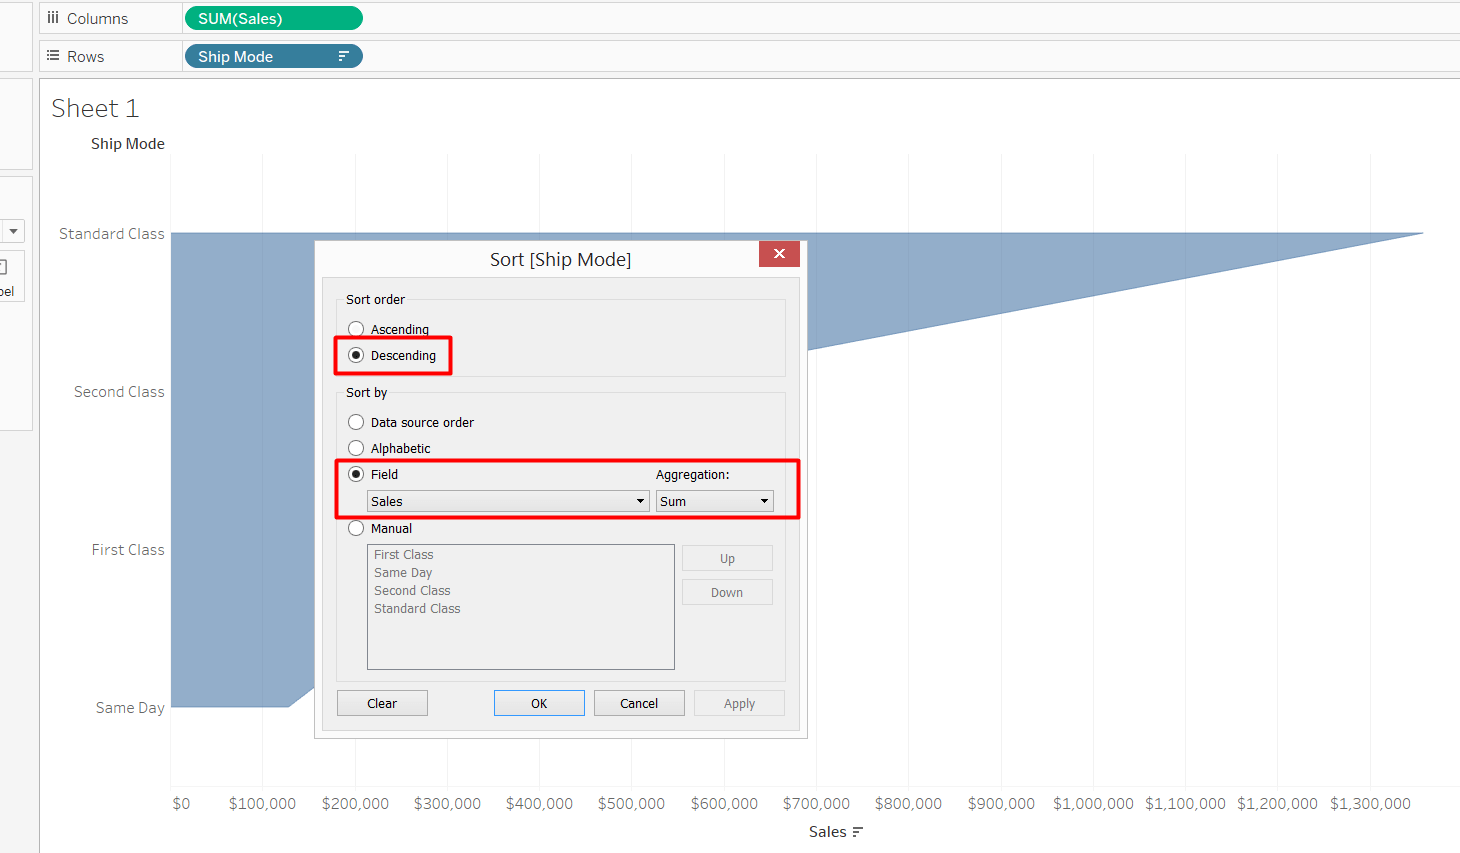
Task: Click OK to confirm the sort
Action: coord(539,702)
